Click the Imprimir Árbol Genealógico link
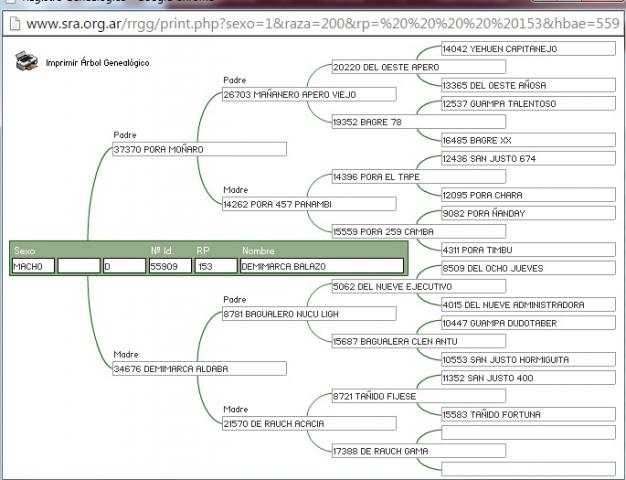 [x=97, y=63]
